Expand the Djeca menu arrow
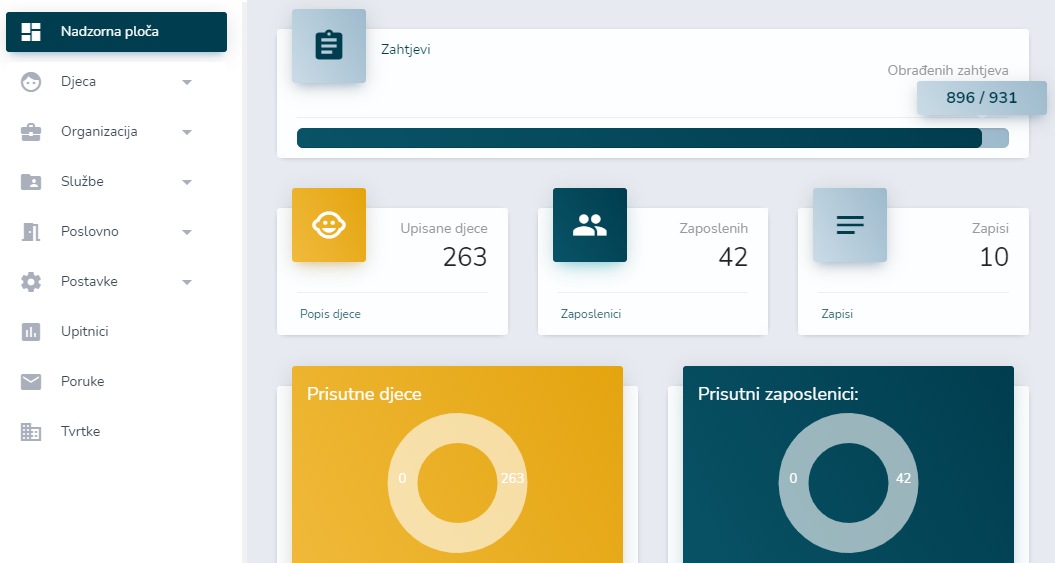Screen dimensions: 1055x563 187,82
